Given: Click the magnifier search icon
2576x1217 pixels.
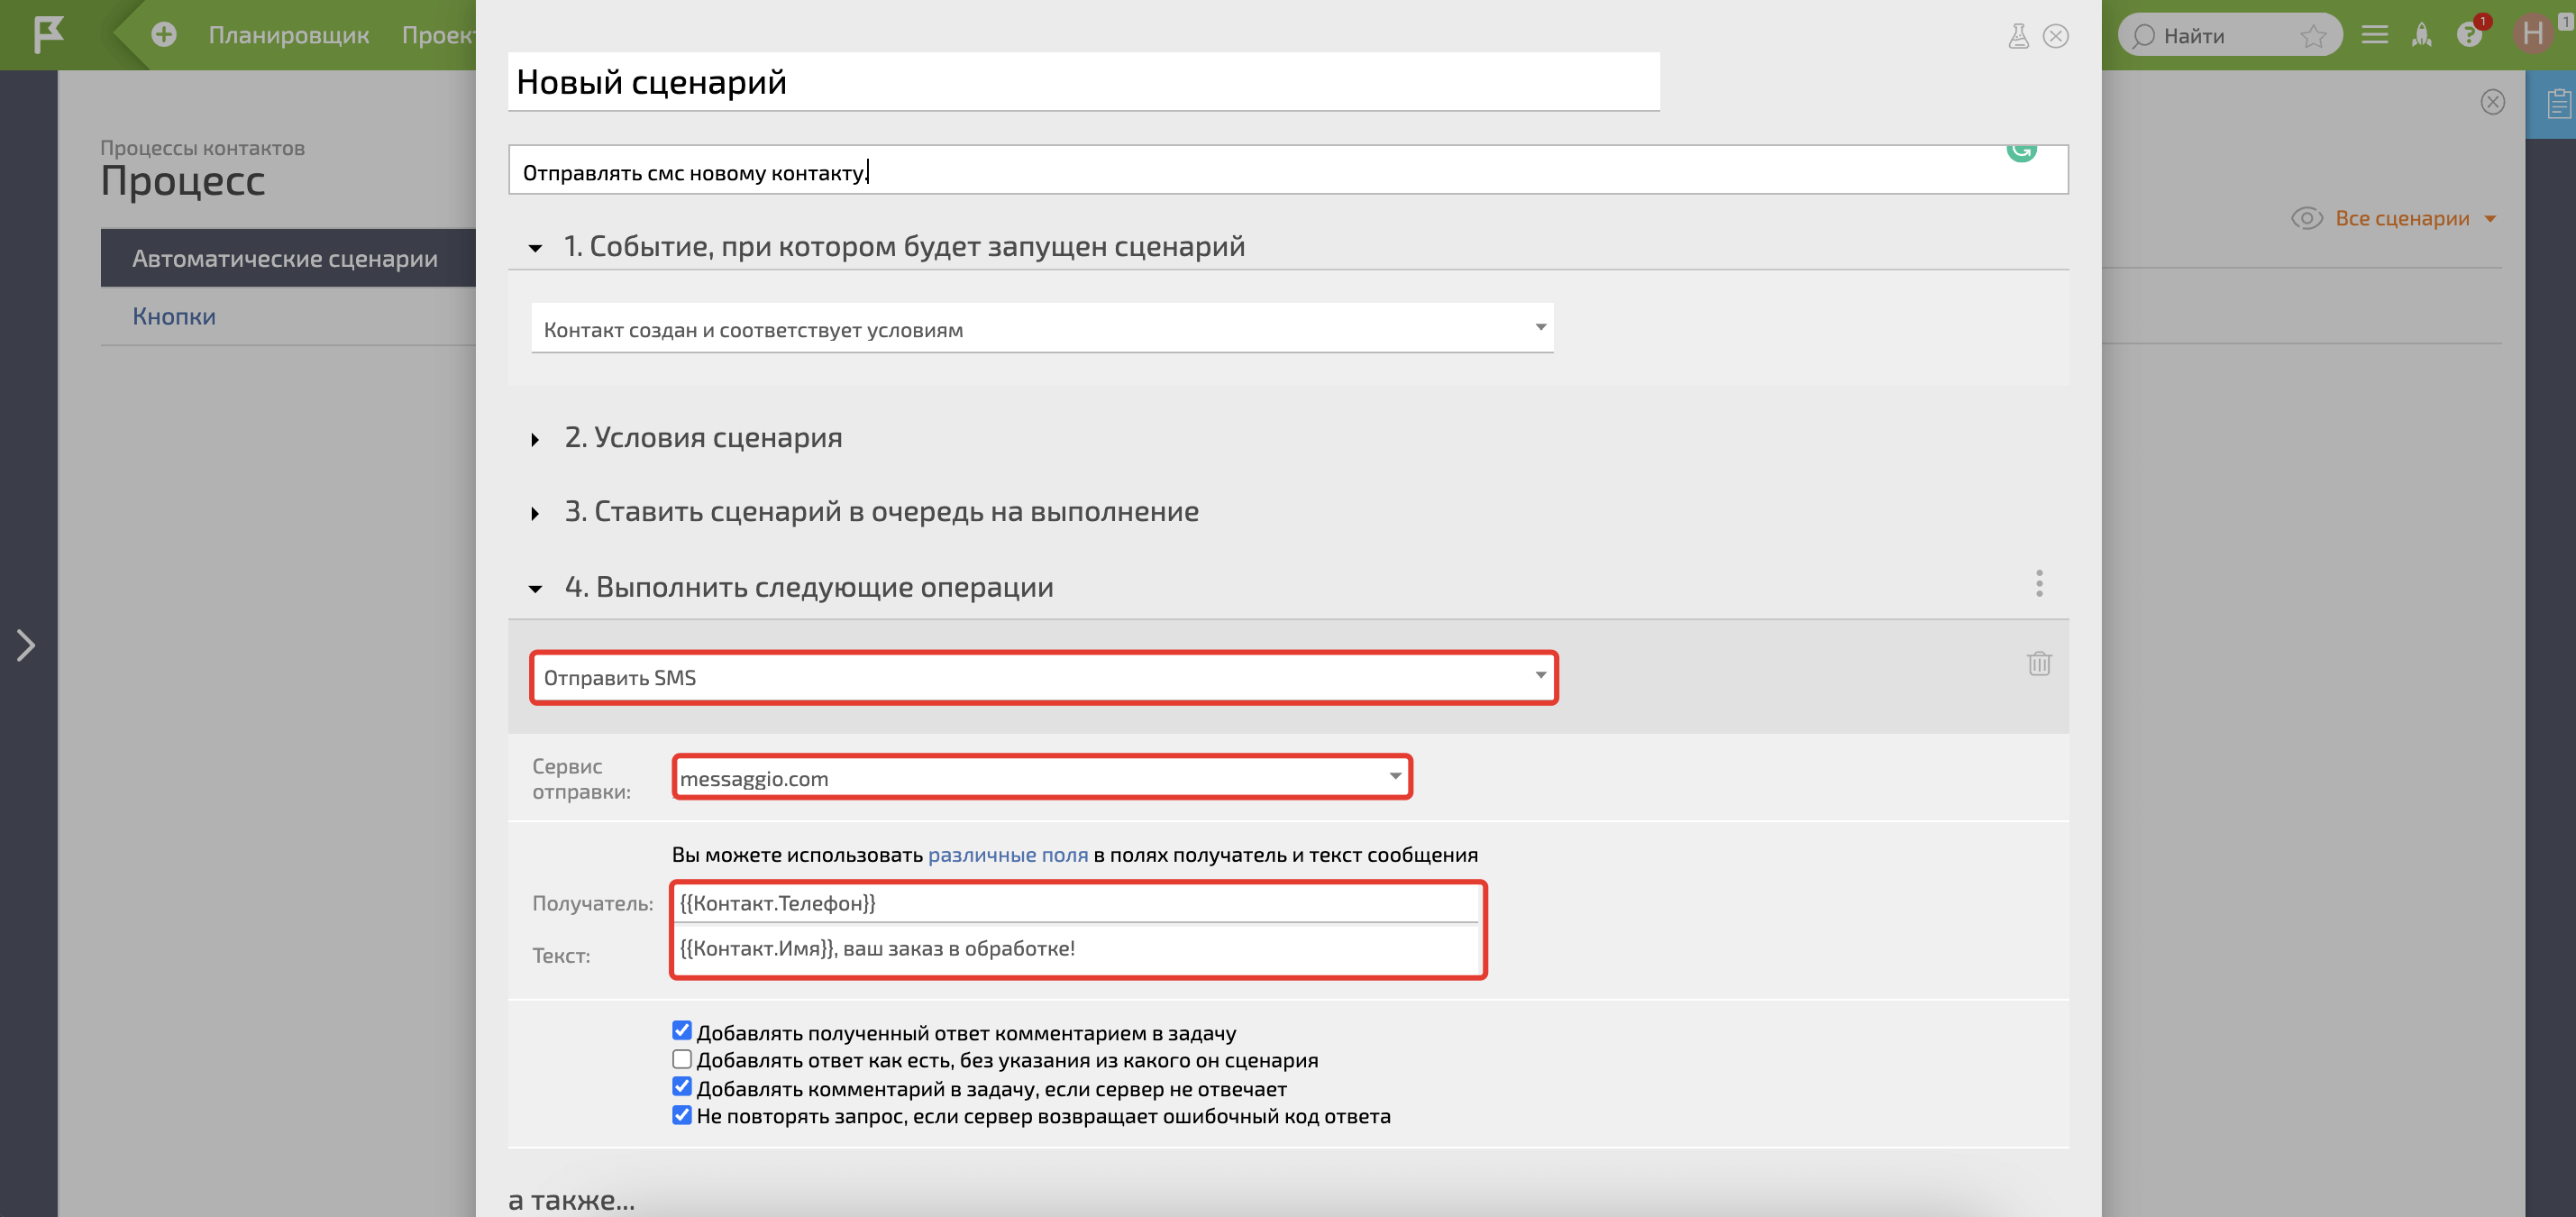Looking at the screenshot, I should tap(2142, 36).
